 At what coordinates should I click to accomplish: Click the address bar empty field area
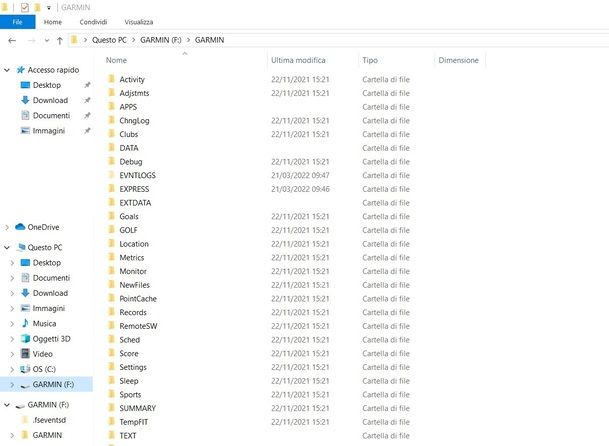pyautogui.click(x=416, y=40)
